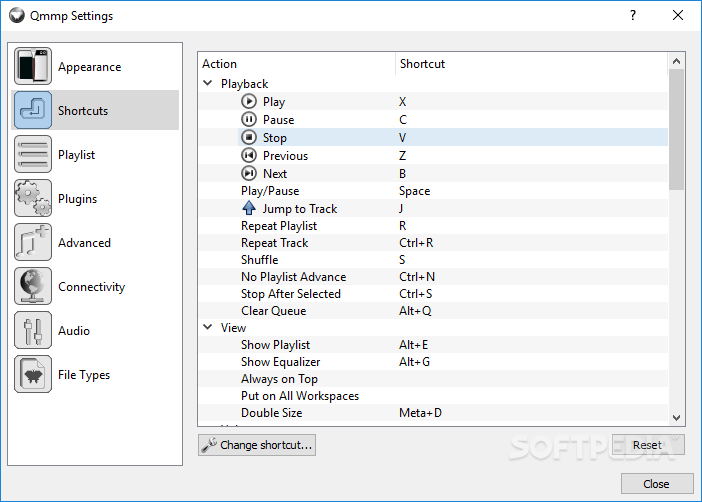The width and height of the screenshot is (702, 502).
Task: Select the Repeat Playlist row
Action: (x=433, y=226)
